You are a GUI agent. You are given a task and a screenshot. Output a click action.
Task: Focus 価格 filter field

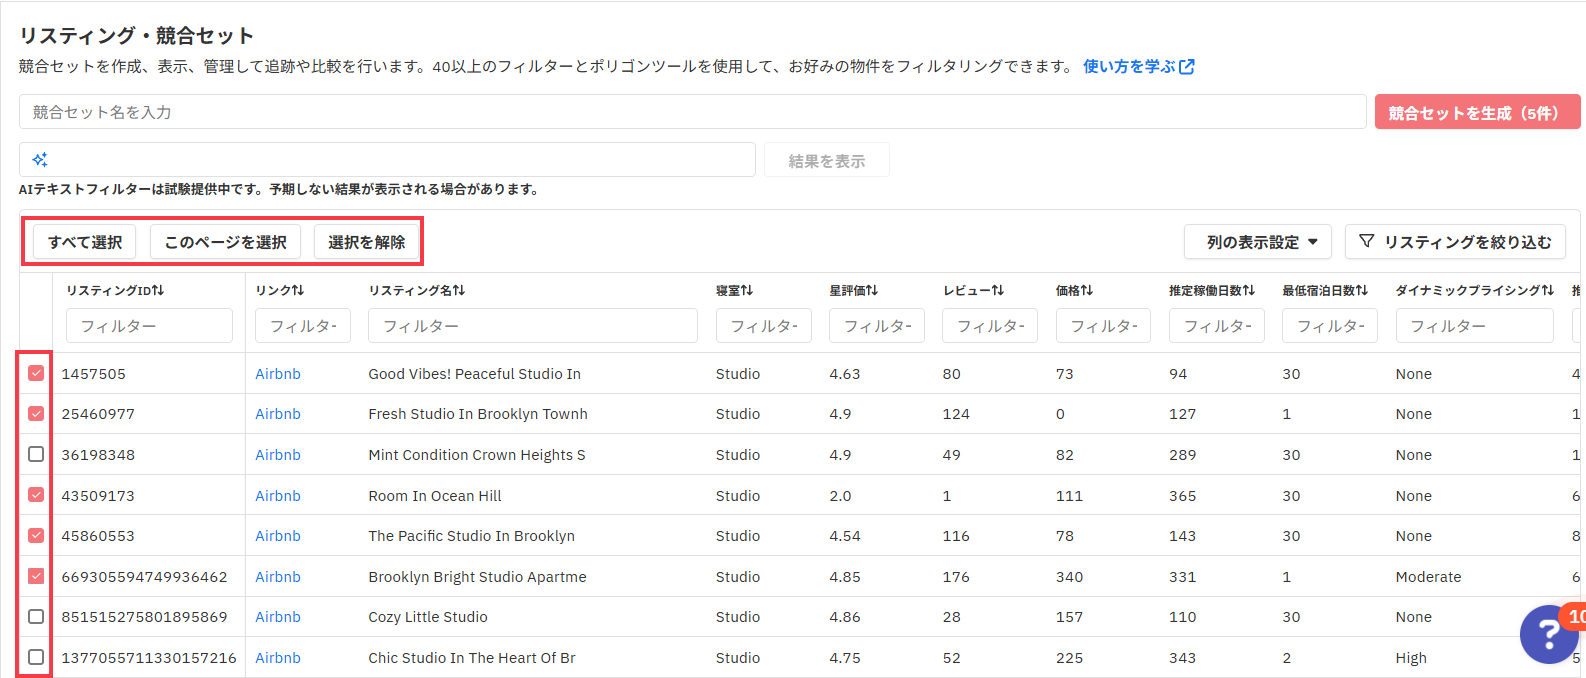point(1104,326)
